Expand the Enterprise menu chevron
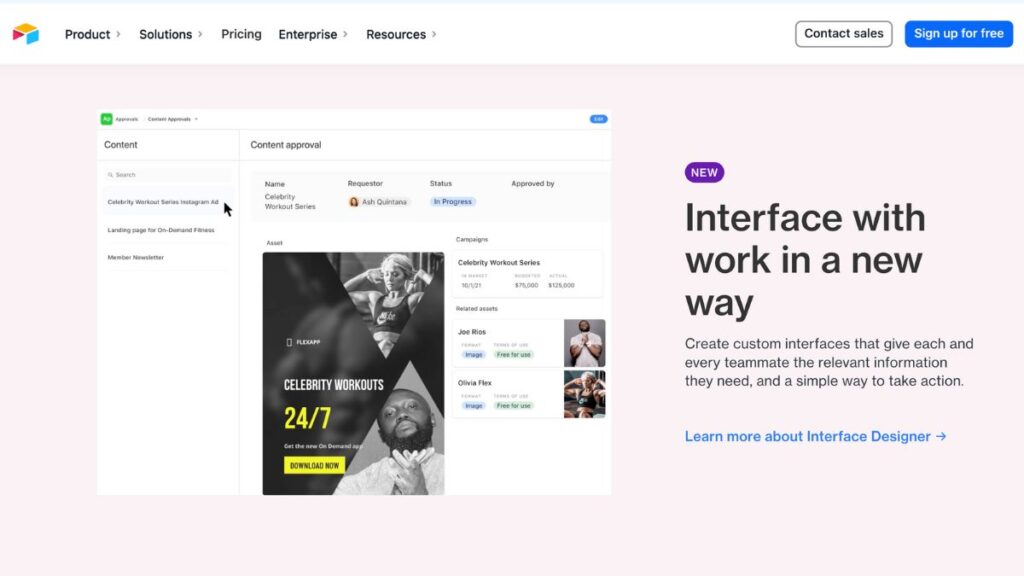Viewport: 1024px width, 576px height. [345, 34]
